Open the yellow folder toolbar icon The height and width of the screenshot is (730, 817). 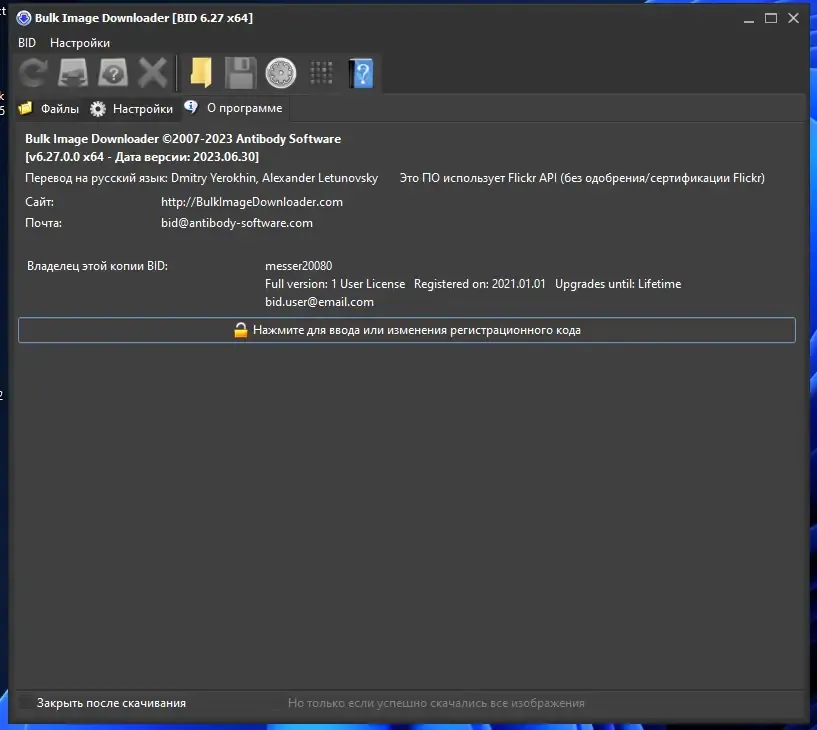(201, 73)
